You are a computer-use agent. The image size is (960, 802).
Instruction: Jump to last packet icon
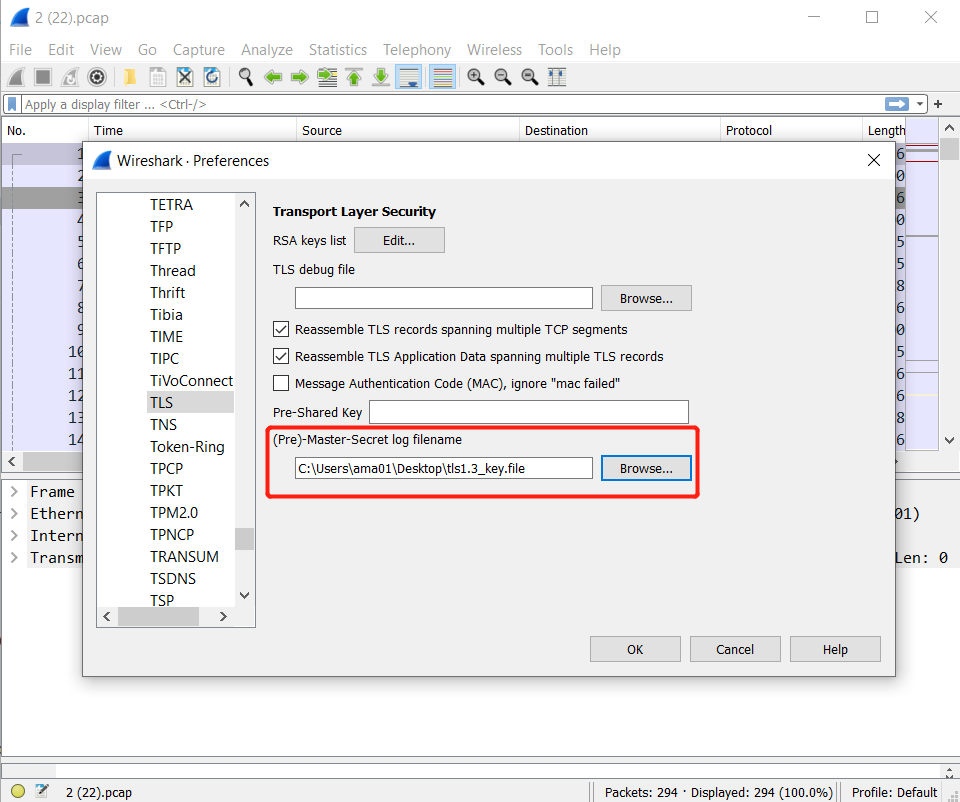coord(381,77)
